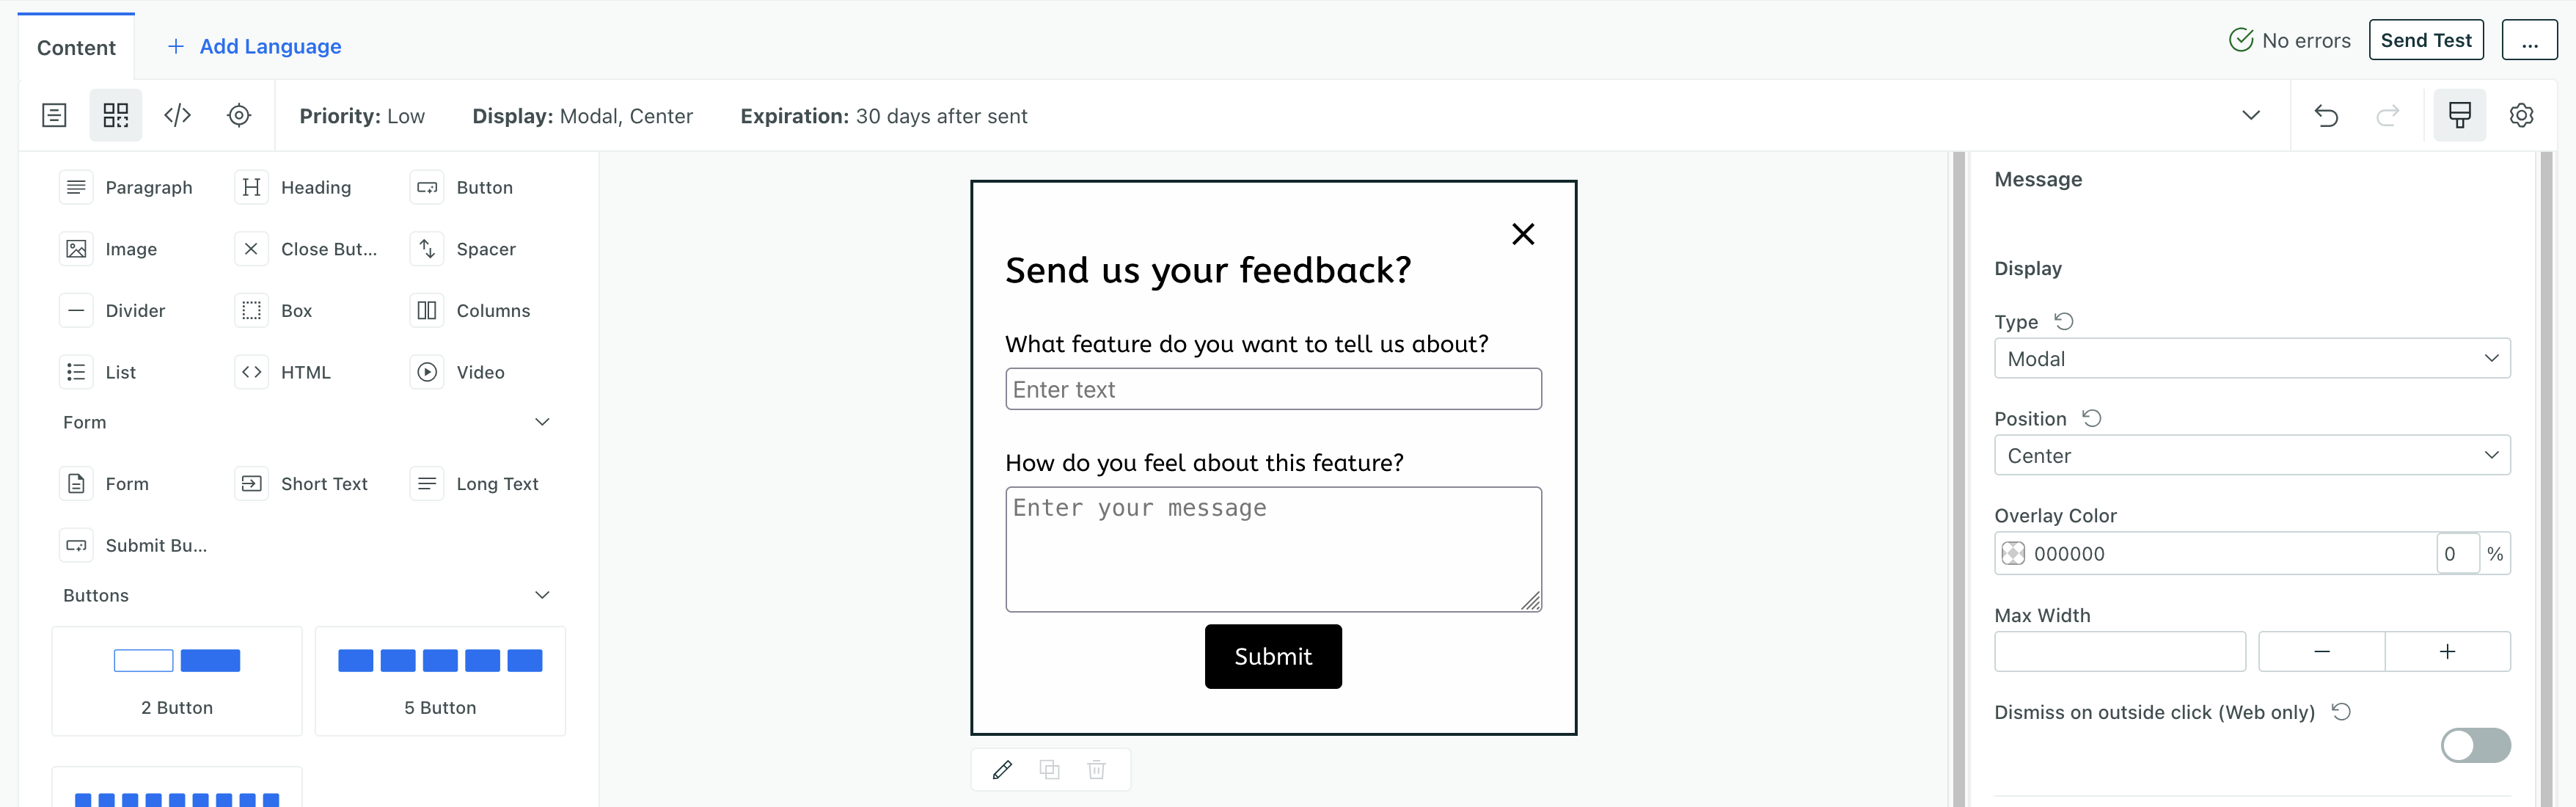Click the Send Test button
The width and height of the screenshot is (2576, 807).
[x=2426, y=40]
